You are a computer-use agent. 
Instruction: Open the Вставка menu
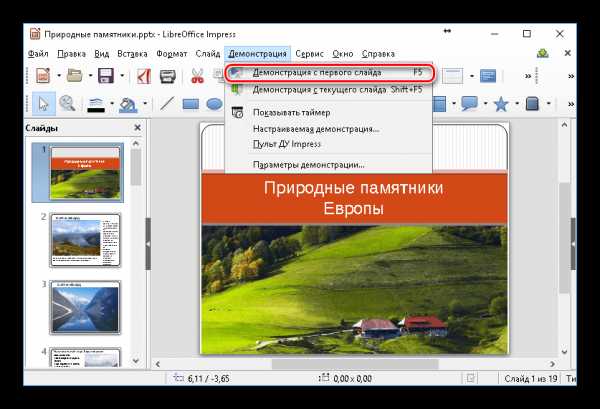132,54
